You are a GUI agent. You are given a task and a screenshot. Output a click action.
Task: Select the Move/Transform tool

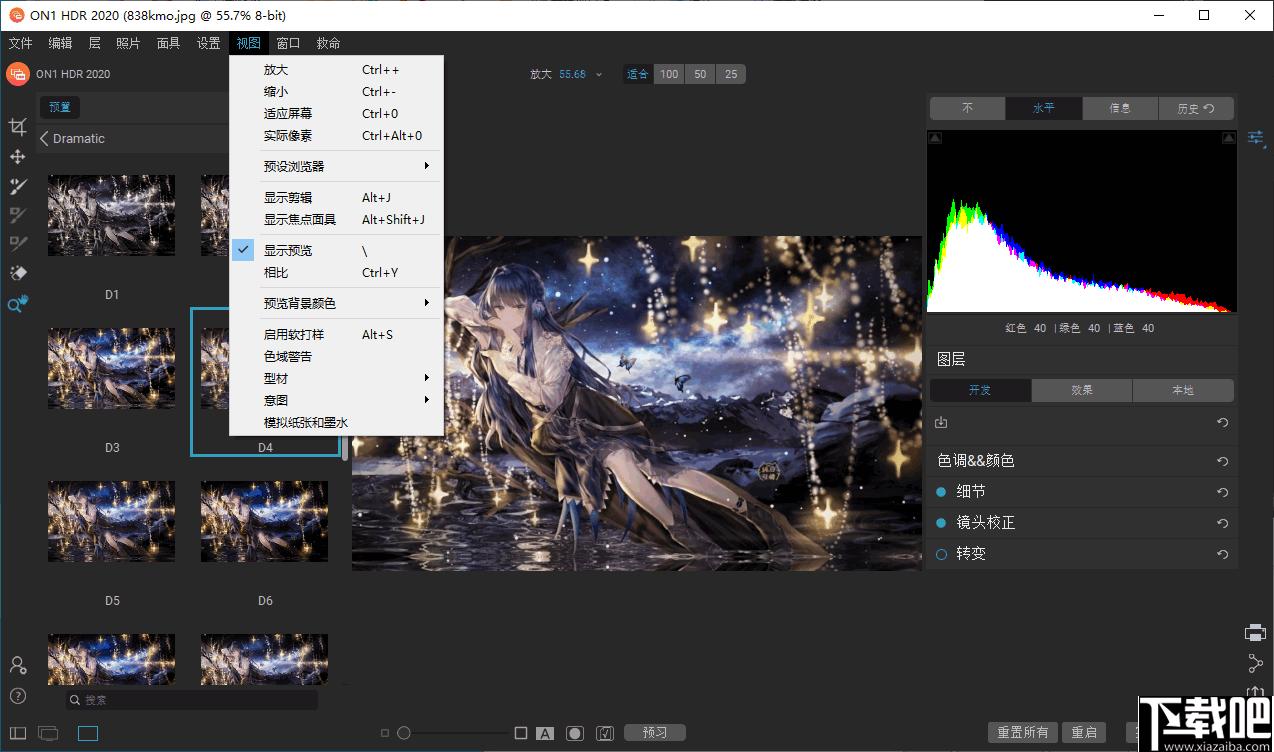tap(17, 157)
